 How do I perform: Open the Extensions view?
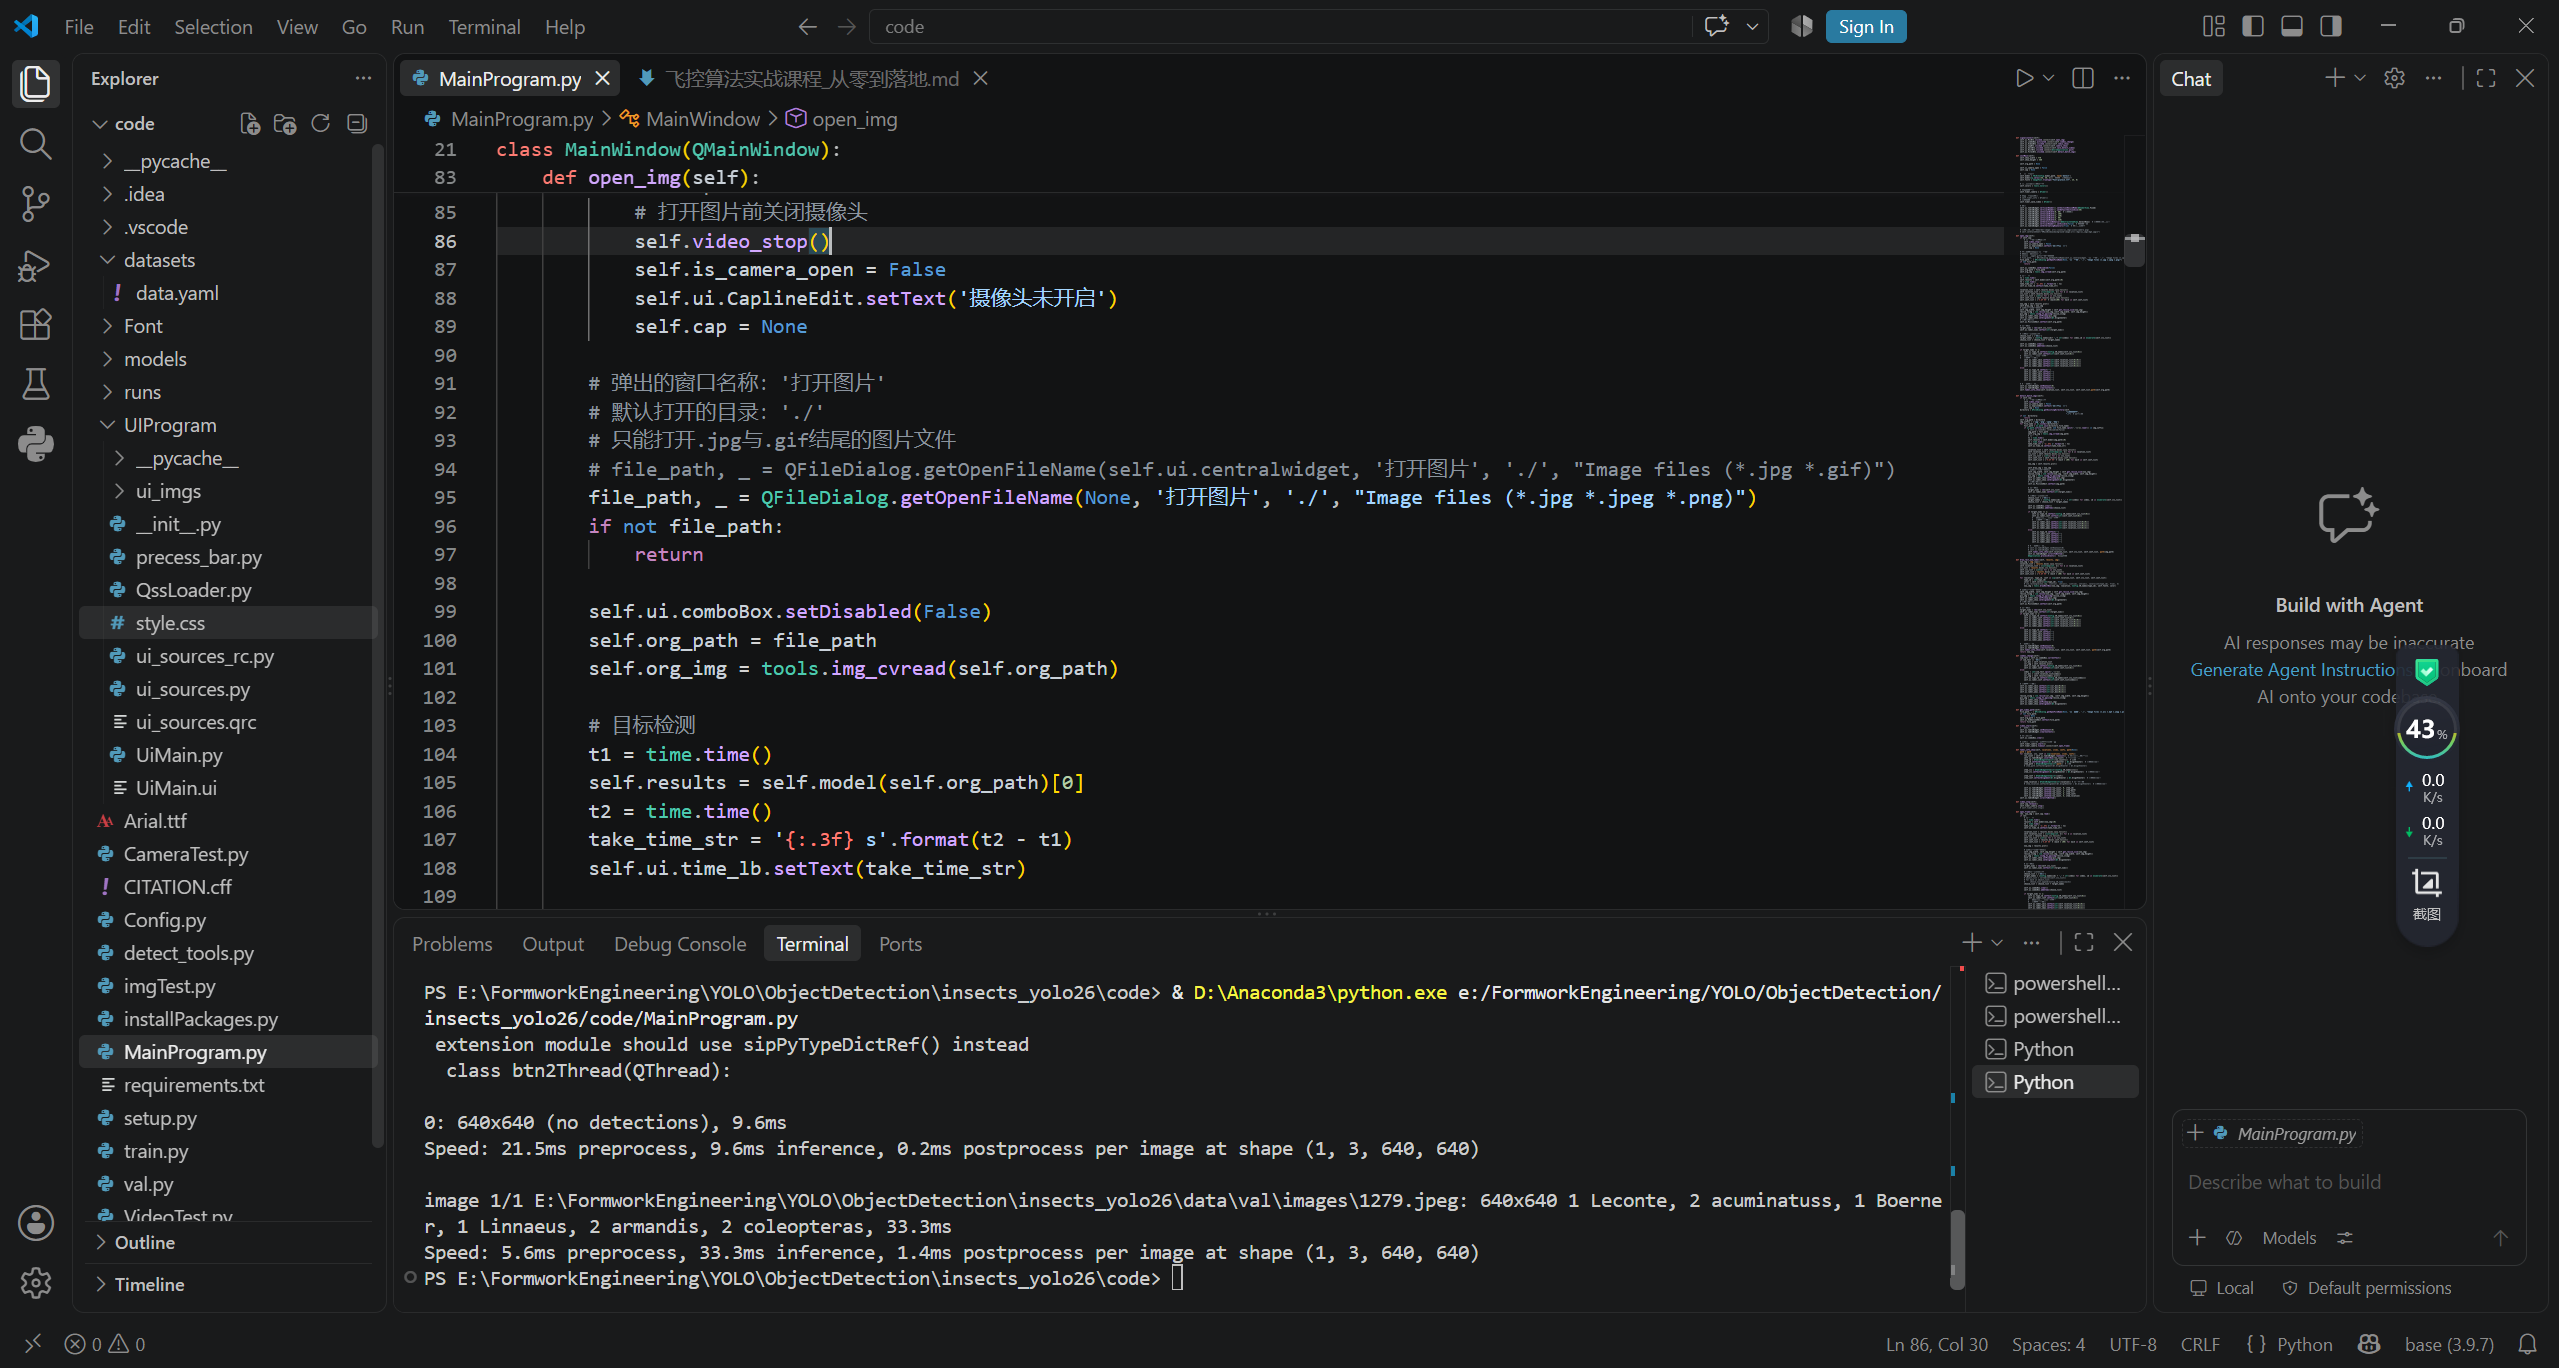click(35, 324)
